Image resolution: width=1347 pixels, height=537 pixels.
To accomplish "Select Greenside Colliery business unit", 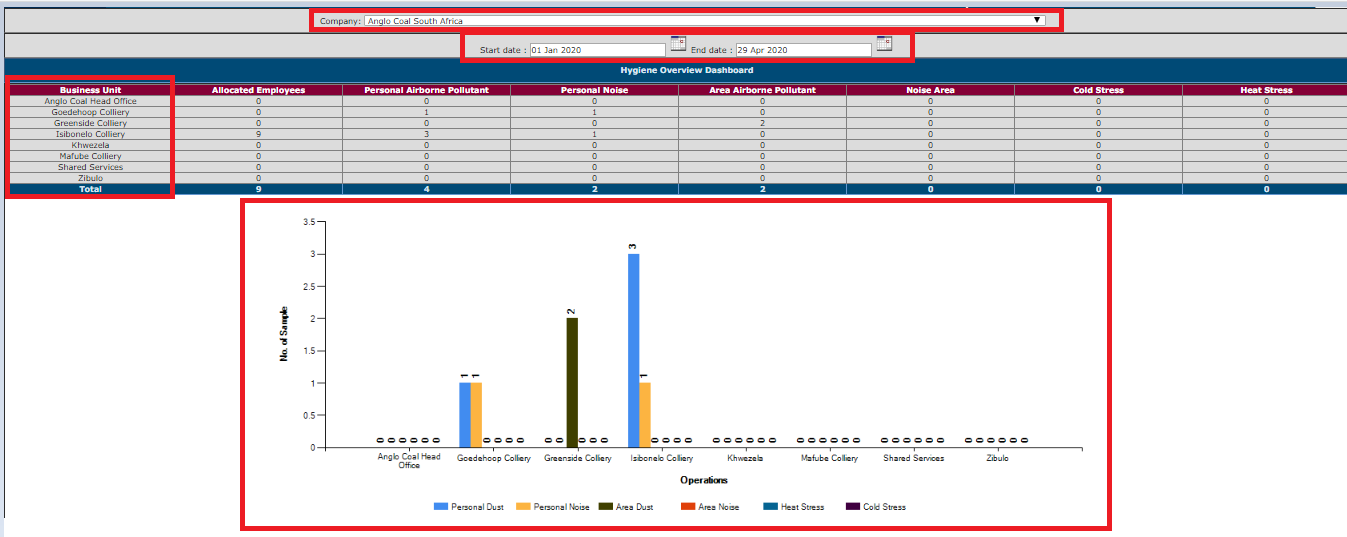I will (90, 123).
